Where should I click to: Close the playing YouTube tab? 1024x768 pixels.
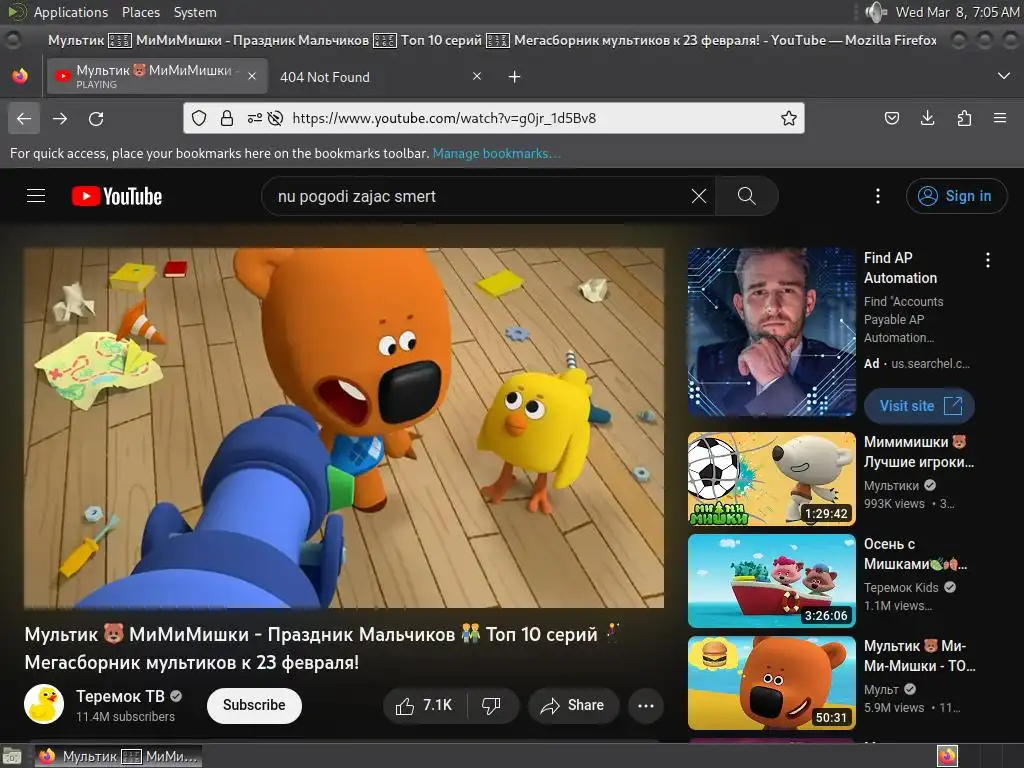[x=251, y=76]
